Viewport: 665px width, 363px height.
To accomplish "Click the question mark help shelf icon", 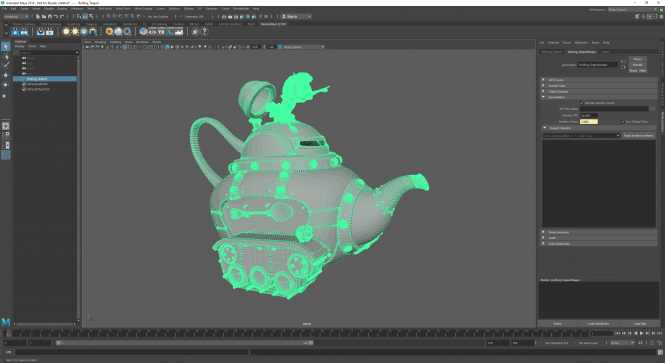I will (x=204, y=31).
